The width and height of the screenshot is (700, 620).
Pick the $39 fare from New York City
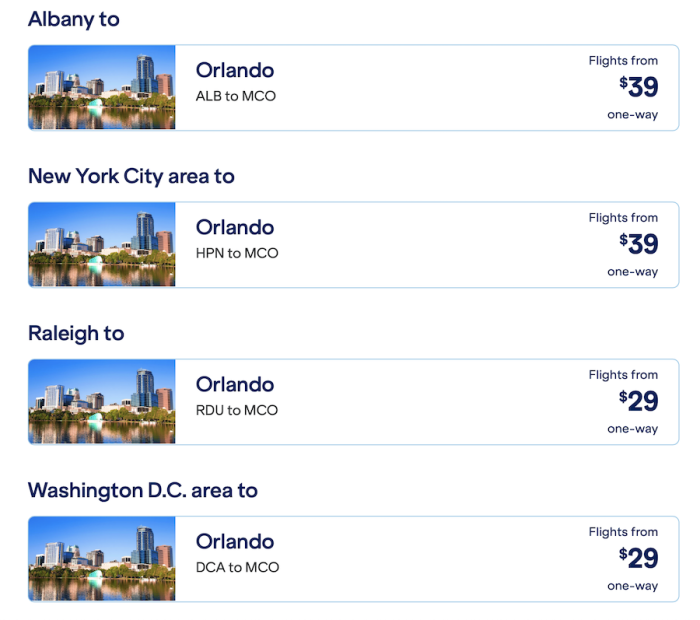tap(638, 244)
